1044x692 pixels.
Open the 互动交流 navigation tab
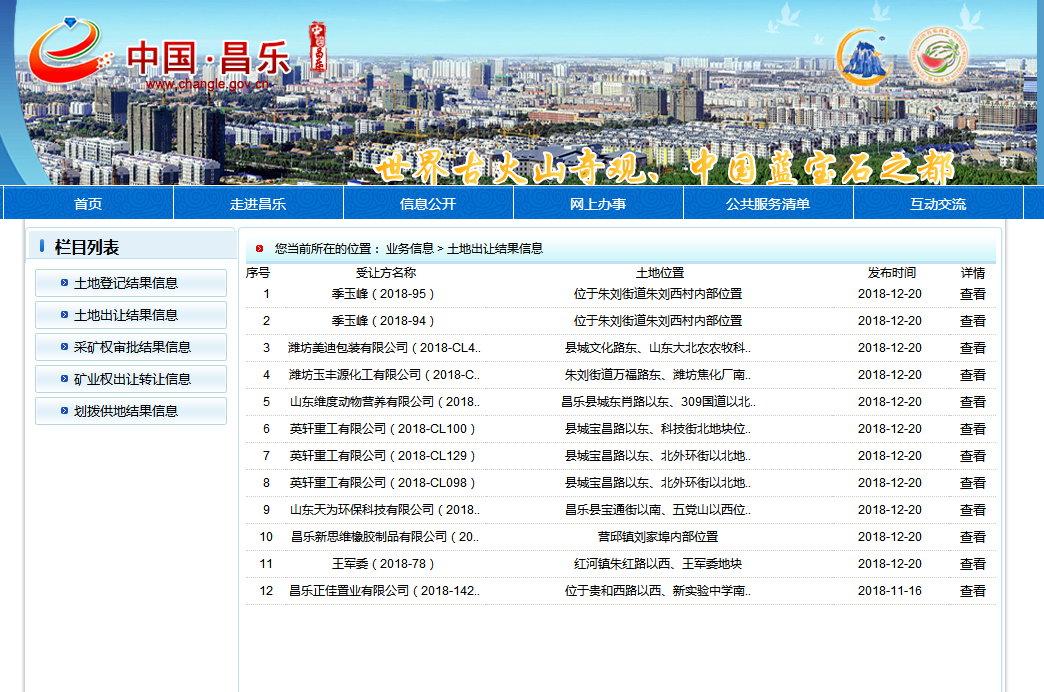pos(938,204)
